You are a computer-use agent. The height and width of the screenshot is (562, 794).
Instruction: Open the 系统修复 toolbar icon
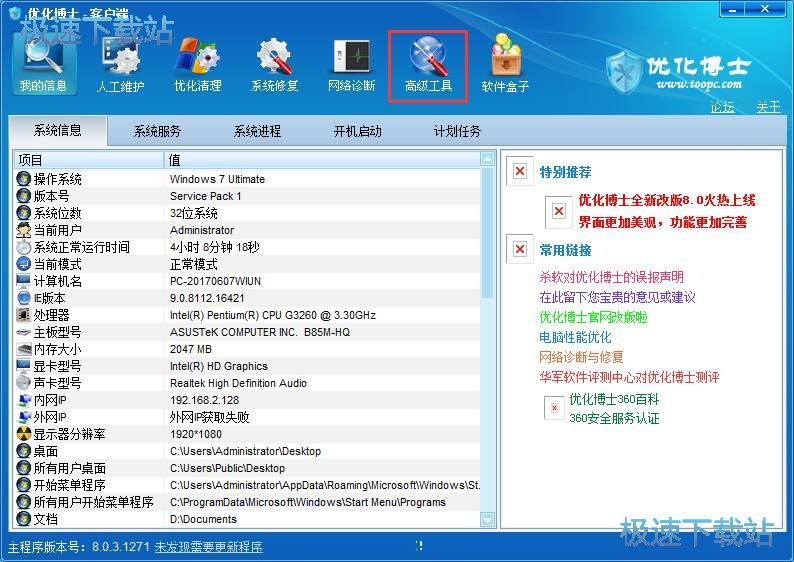274,64
